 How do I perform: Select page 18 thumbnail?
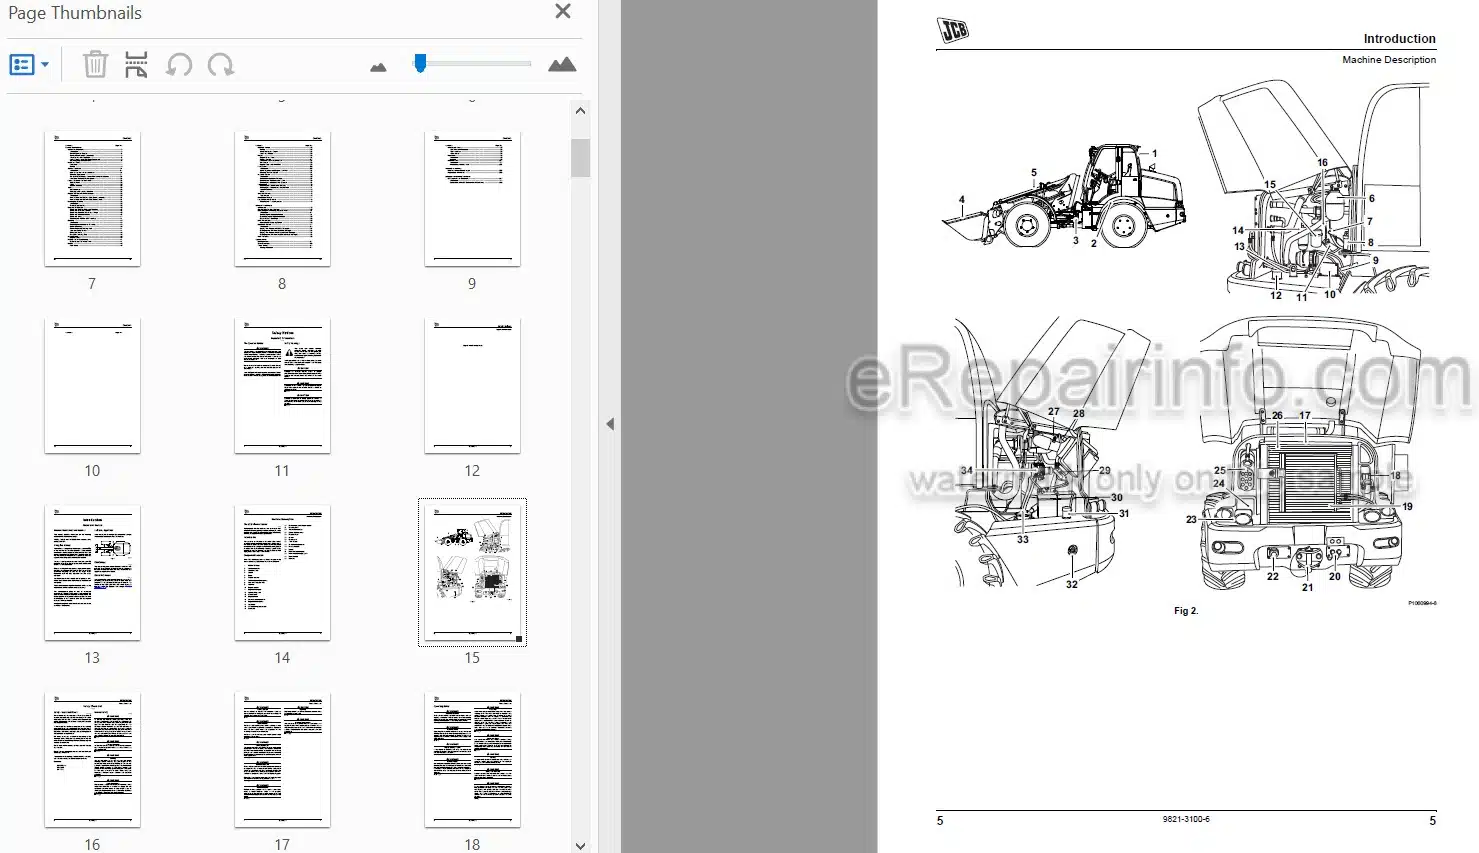(x=472, y=760)
